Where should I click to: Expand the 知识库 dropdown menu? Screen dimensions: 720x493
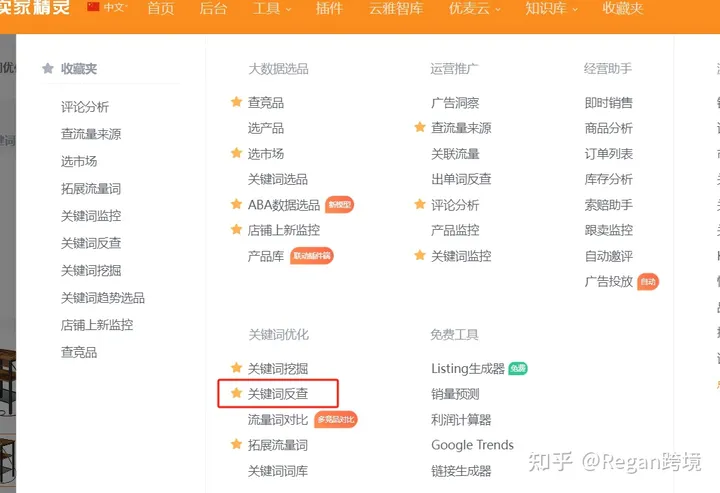[551, 8]
